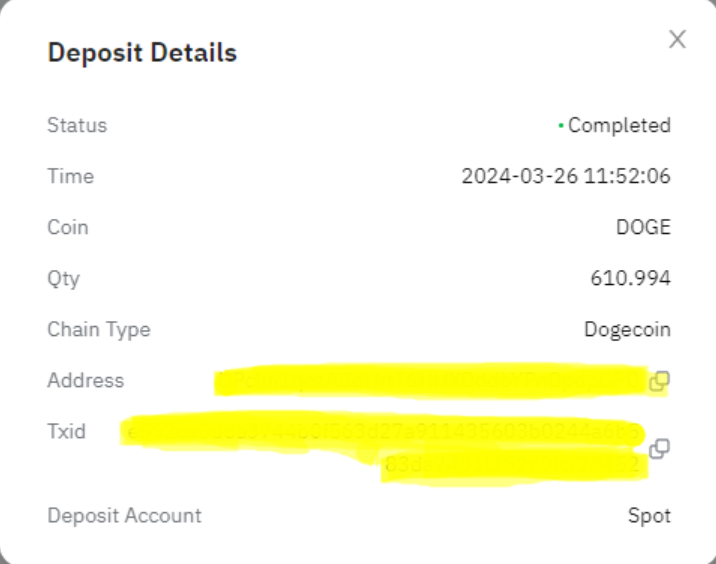Click the Coin field label
Viewport: 716px width, 564px height.
(x=68, y=228)
